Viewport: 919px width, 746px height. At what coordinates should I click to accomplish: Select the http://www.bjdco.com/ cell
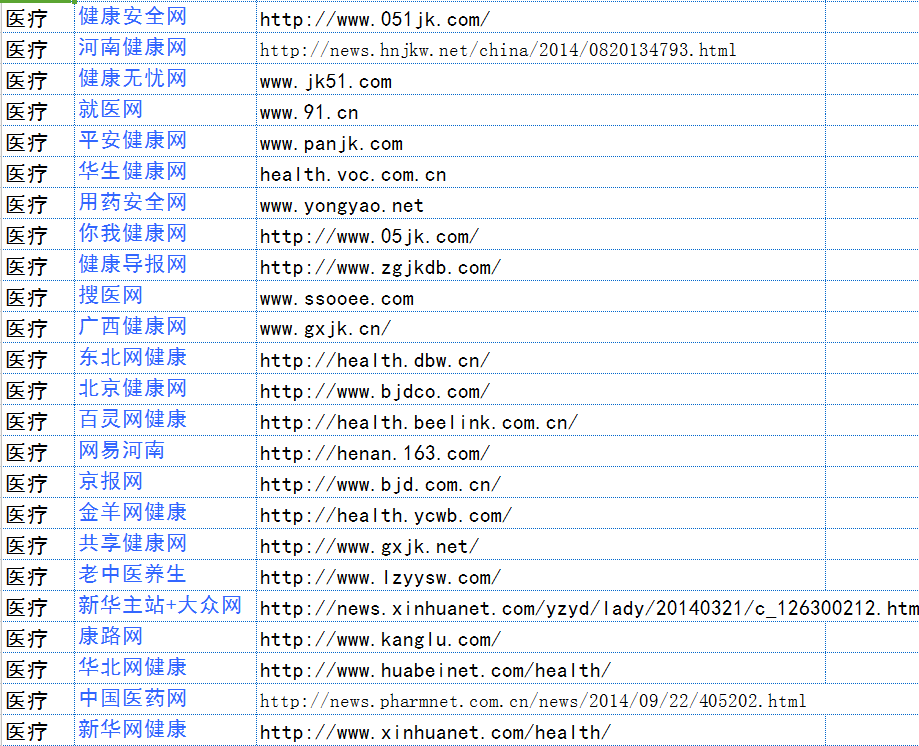[x=541, y=389]
